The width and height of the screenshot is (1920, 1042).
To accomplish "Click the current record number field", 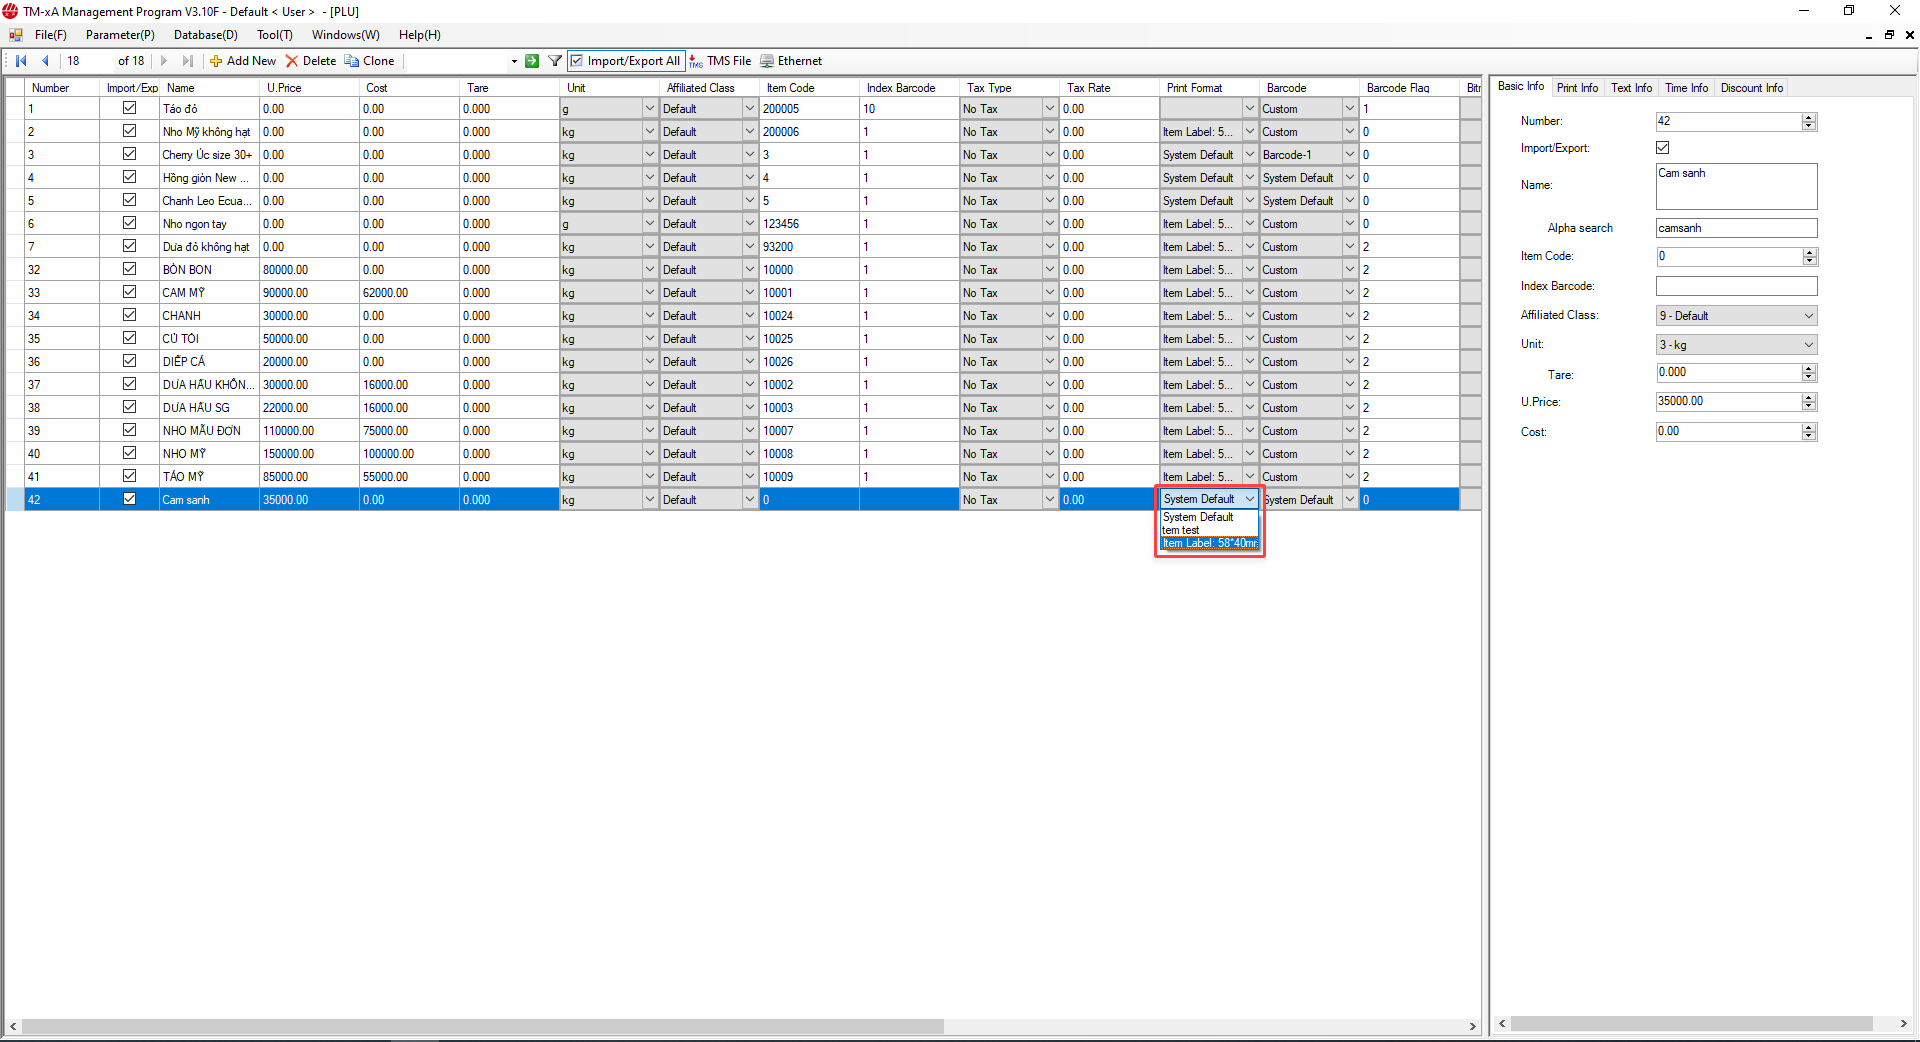I will coord(87,61).
